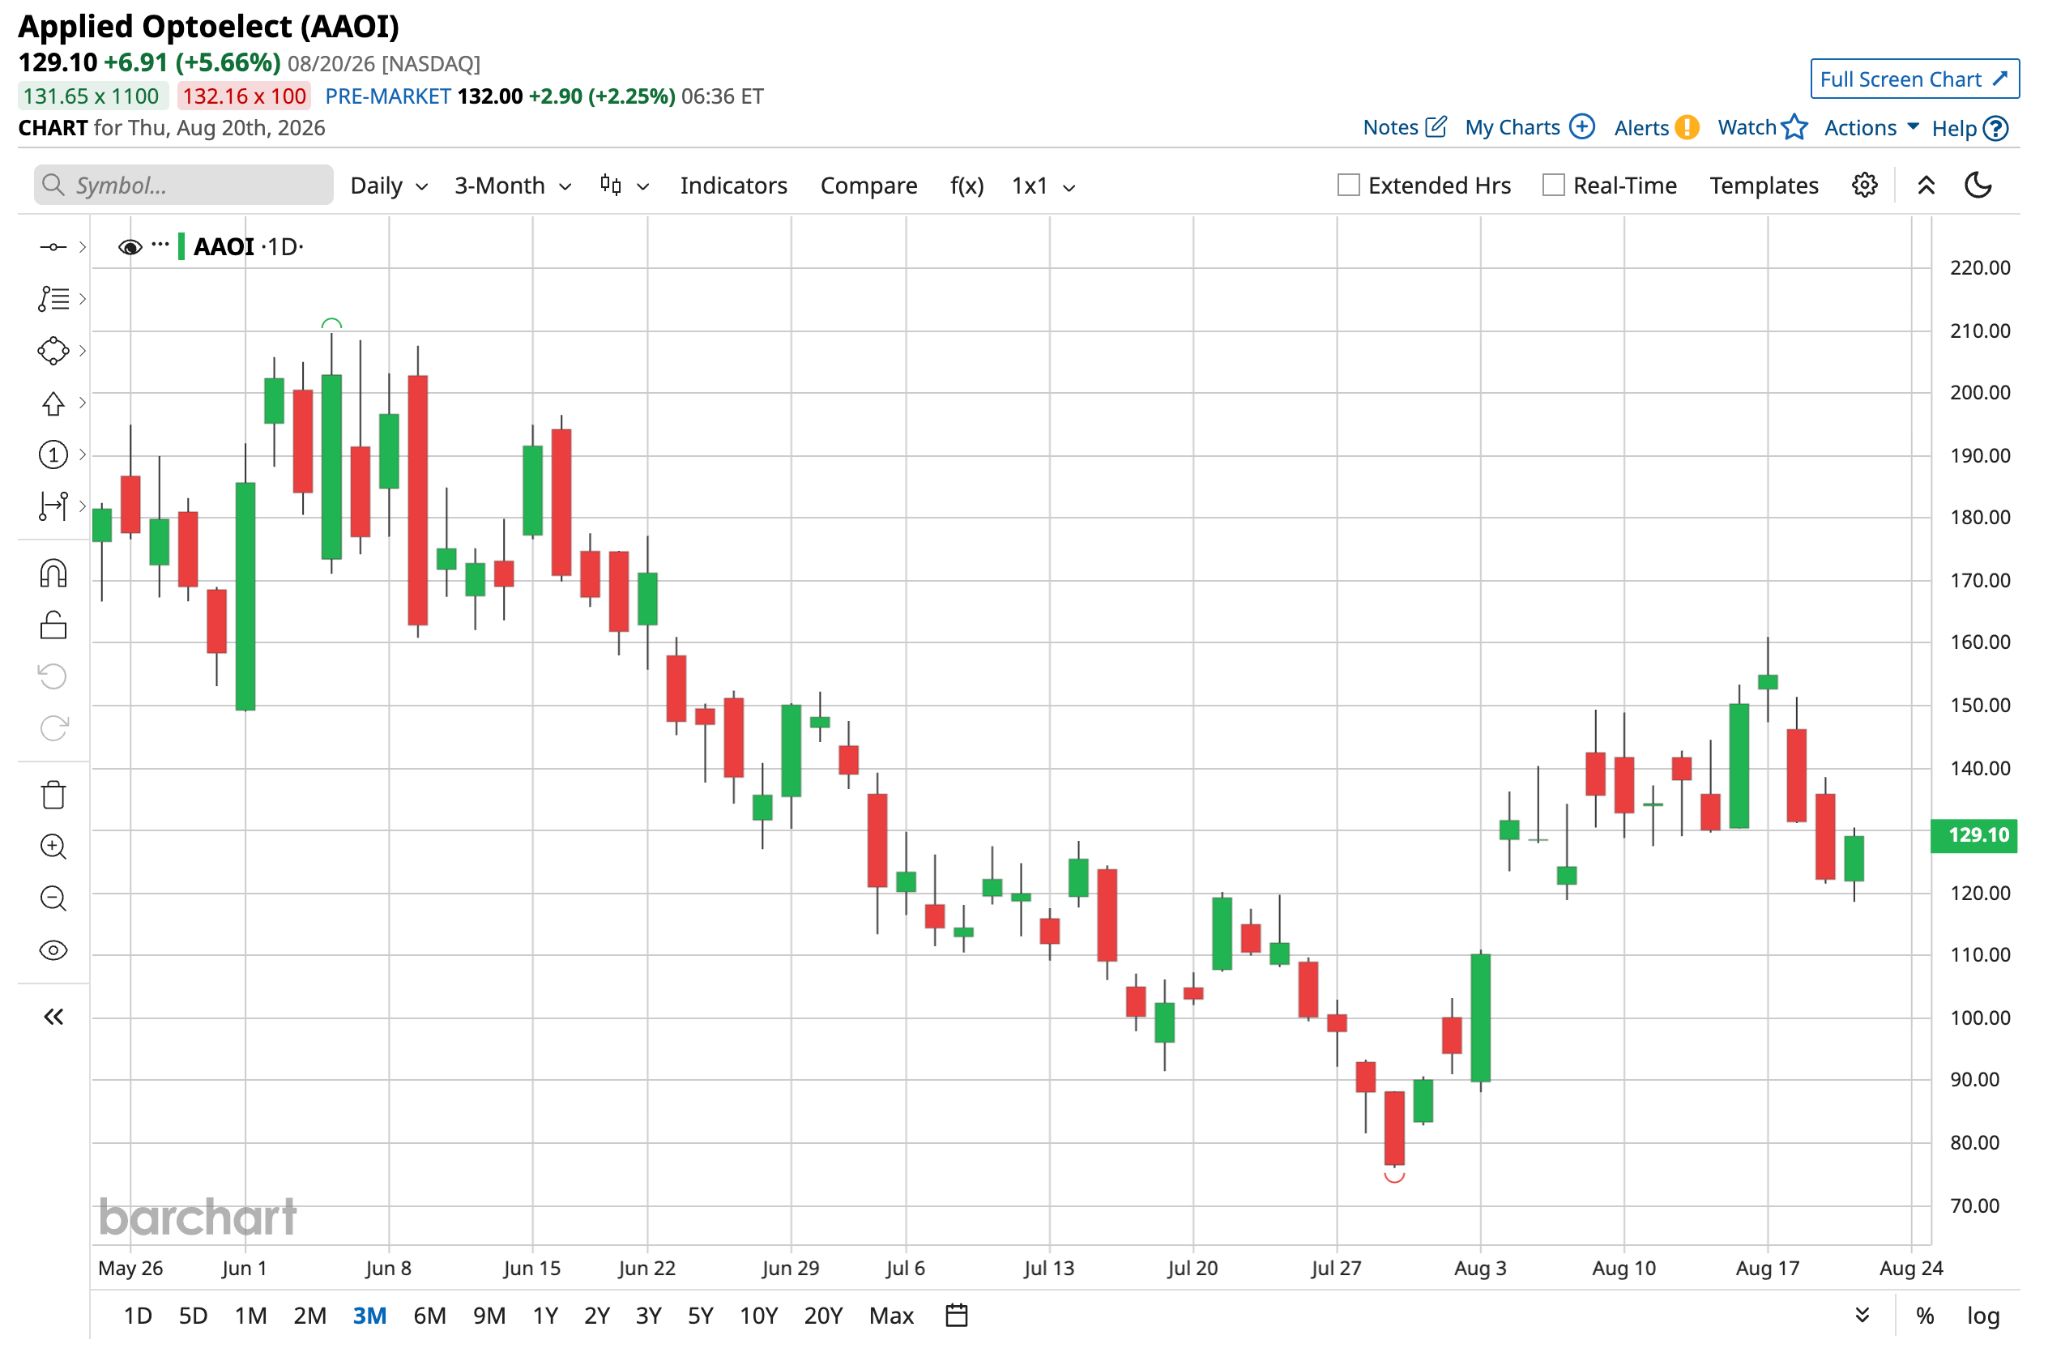Toggle percent scale on the price axis

(x=1925, y=1316)
